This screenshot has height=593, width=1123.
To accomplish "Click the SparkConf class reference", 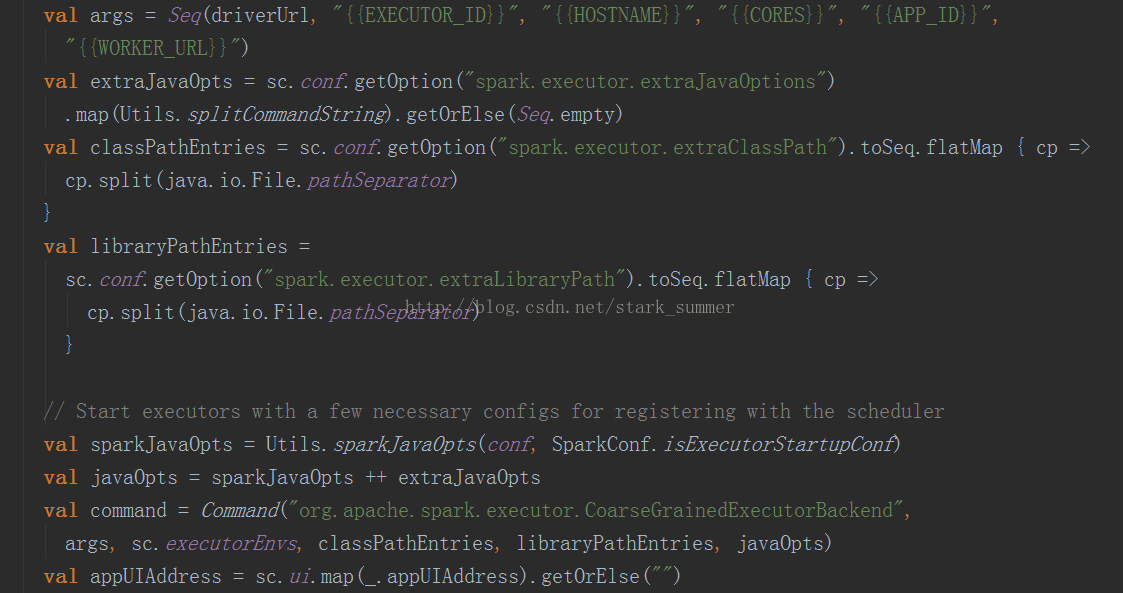I will [601, 444].
